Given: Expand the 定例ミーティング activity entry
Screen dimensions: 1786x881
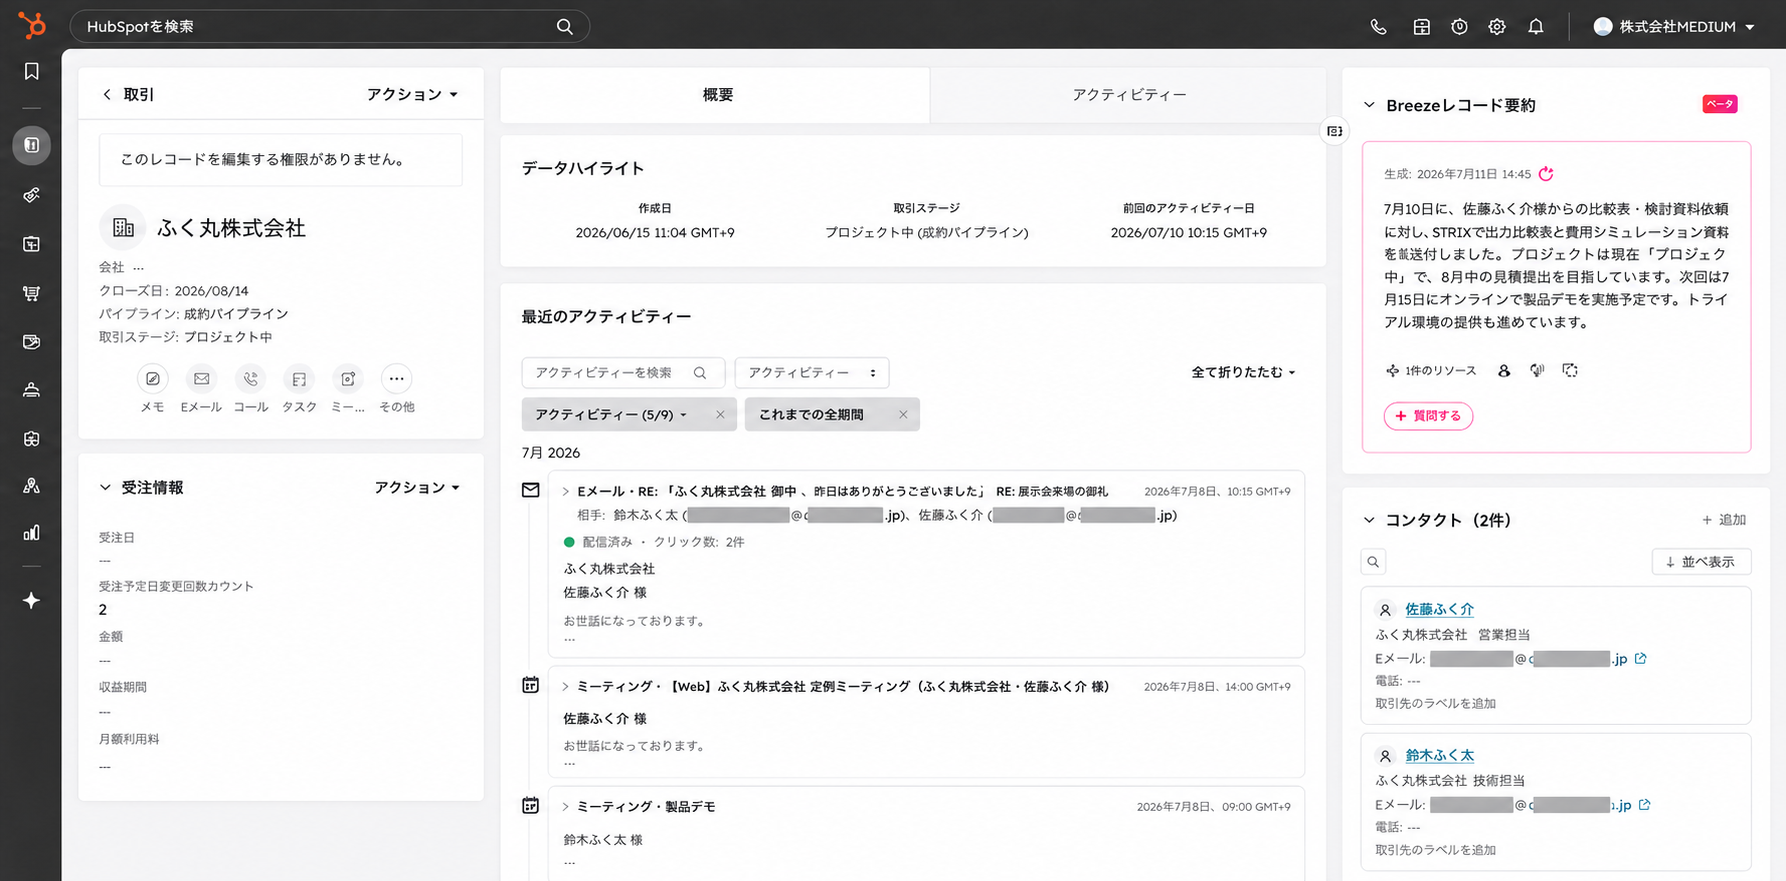Looking at the screenshot, I should click(x=565, y=687).
